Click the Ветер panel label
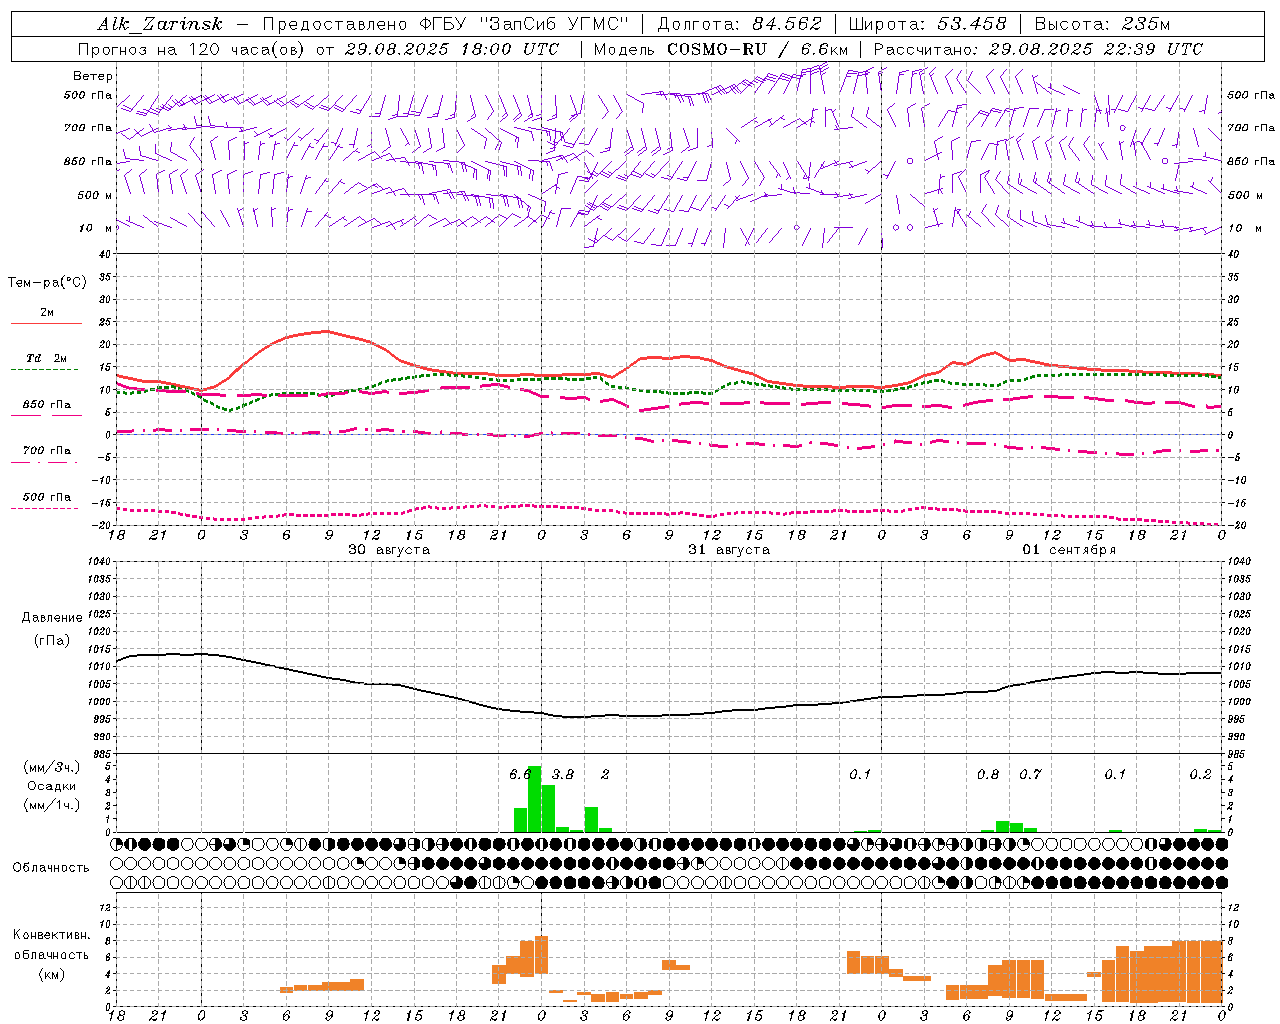Viewport: 1280px width, 1024px height. coord(93,76)
